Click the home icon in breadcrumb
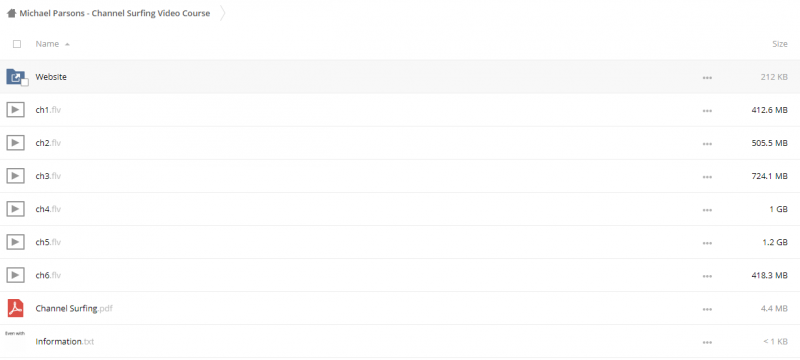The width and height of the screenshot is (800, 360). [11, 14]
